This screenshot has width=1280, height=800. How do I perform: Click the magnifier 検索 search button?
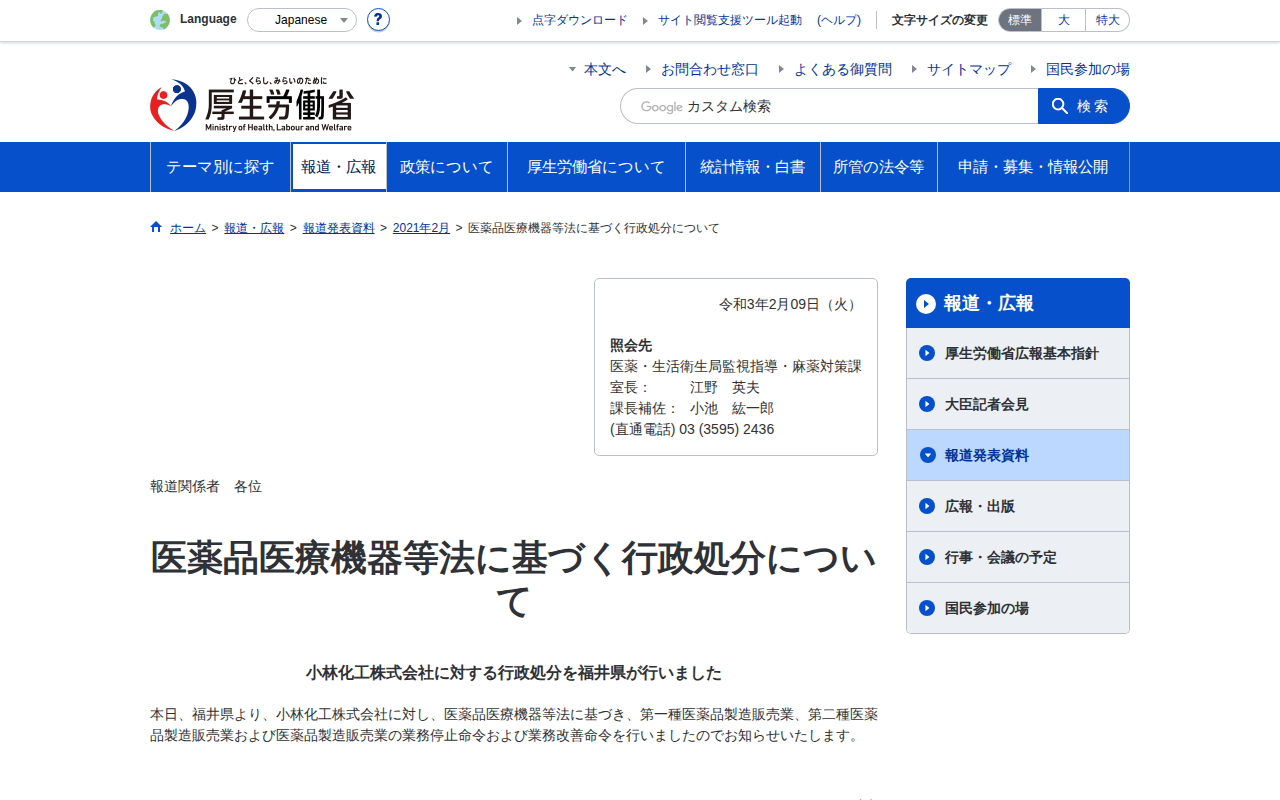(1084, 106)
